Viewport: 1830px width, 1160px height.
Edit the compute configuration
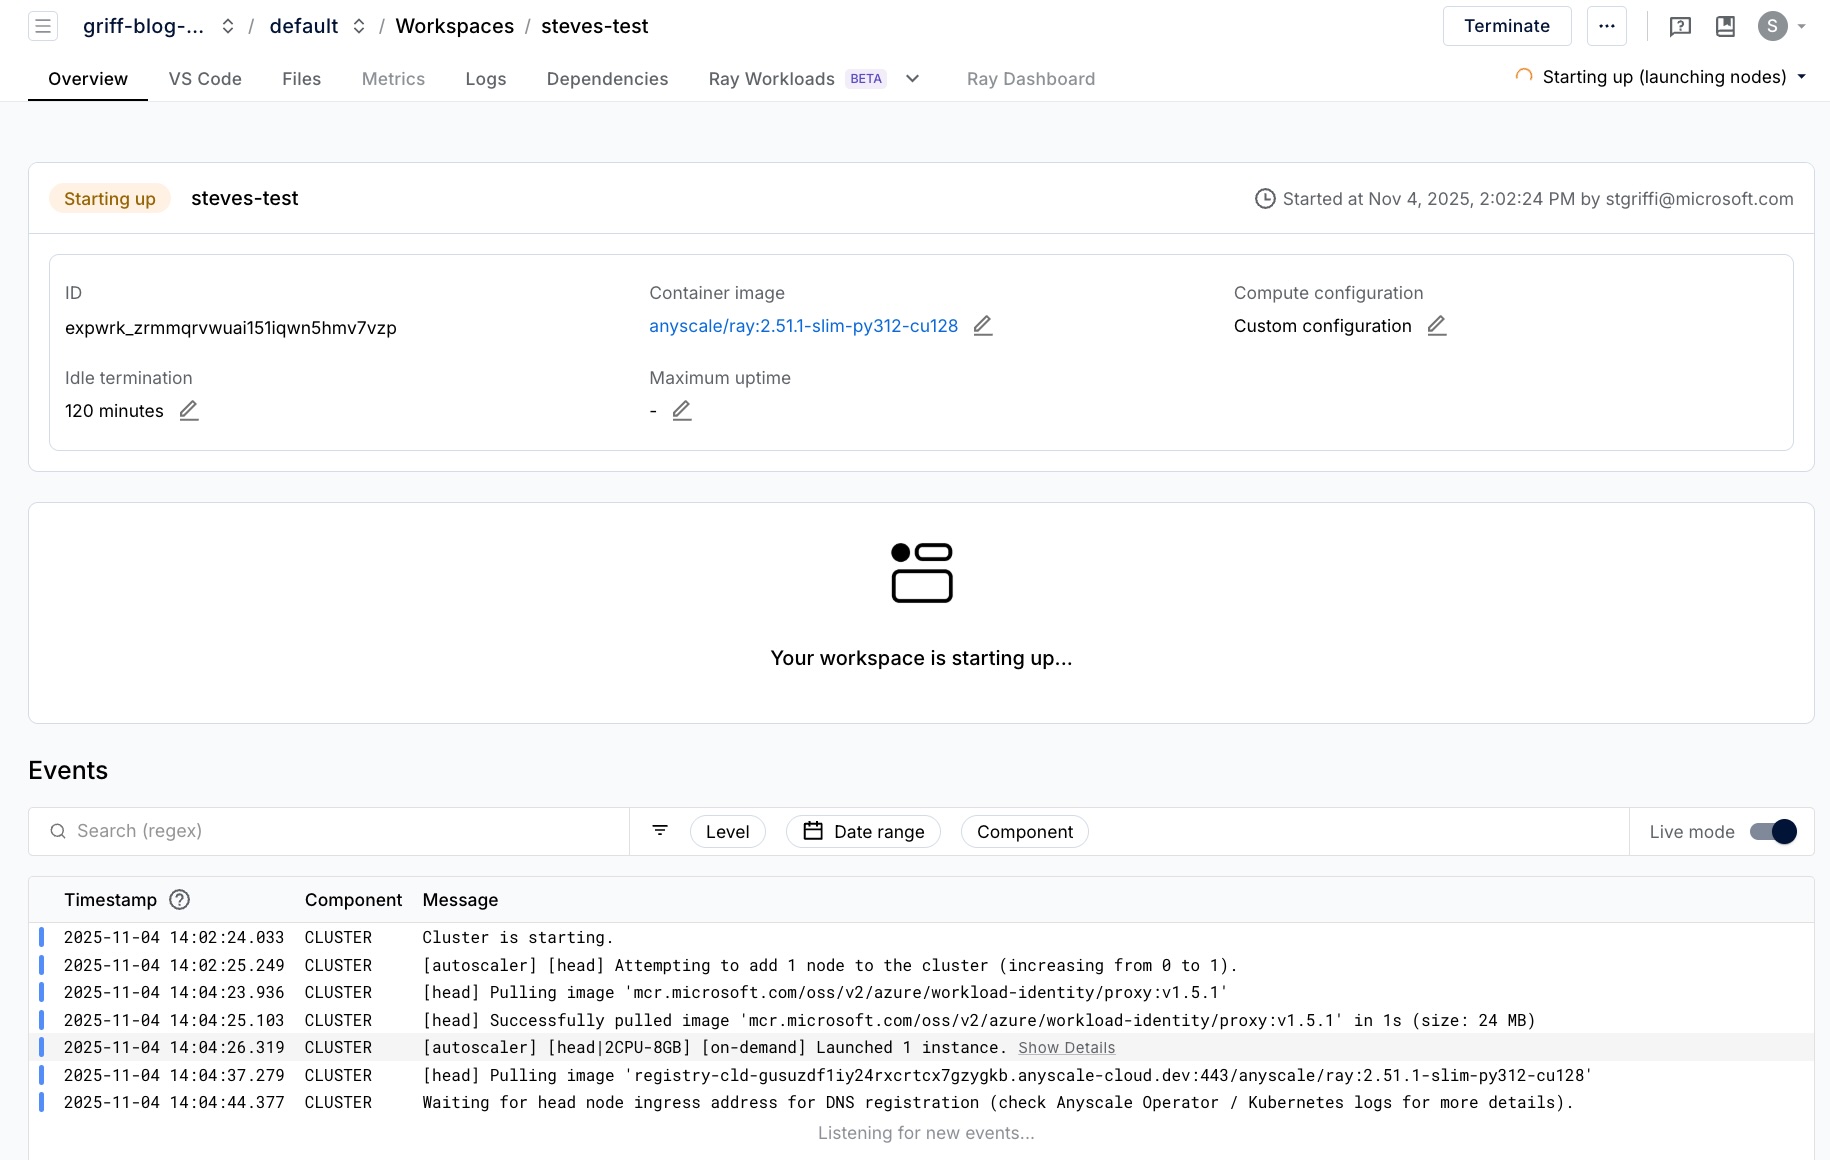point(1436,325)
